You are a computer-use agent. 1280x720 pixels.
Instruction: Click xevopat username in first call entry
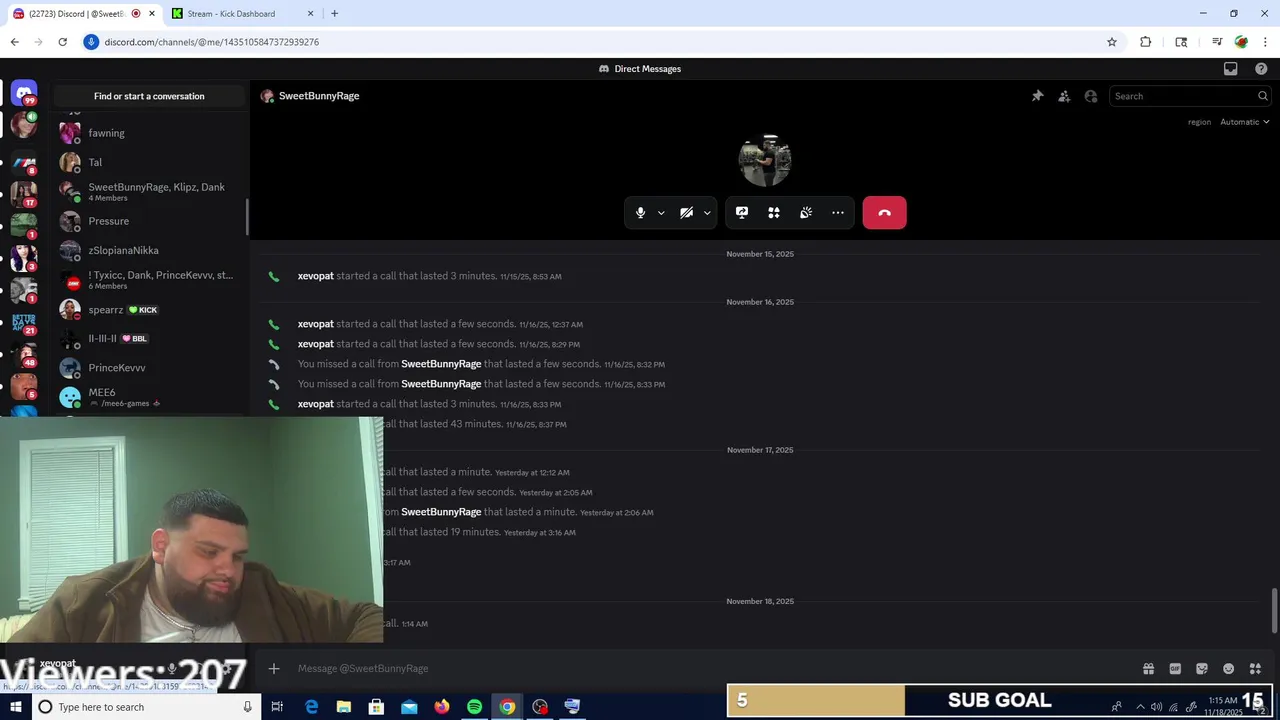316,276
